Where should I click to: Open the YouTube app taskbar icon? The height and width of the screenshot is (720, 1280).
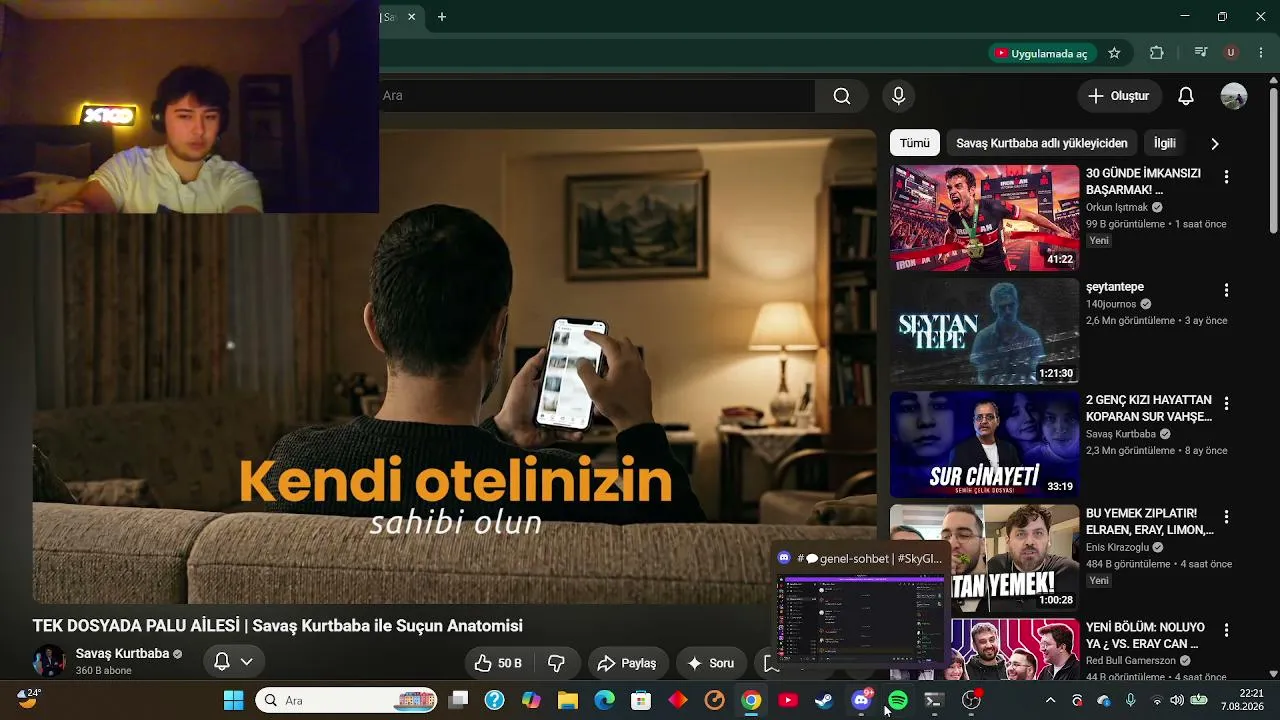788,701
